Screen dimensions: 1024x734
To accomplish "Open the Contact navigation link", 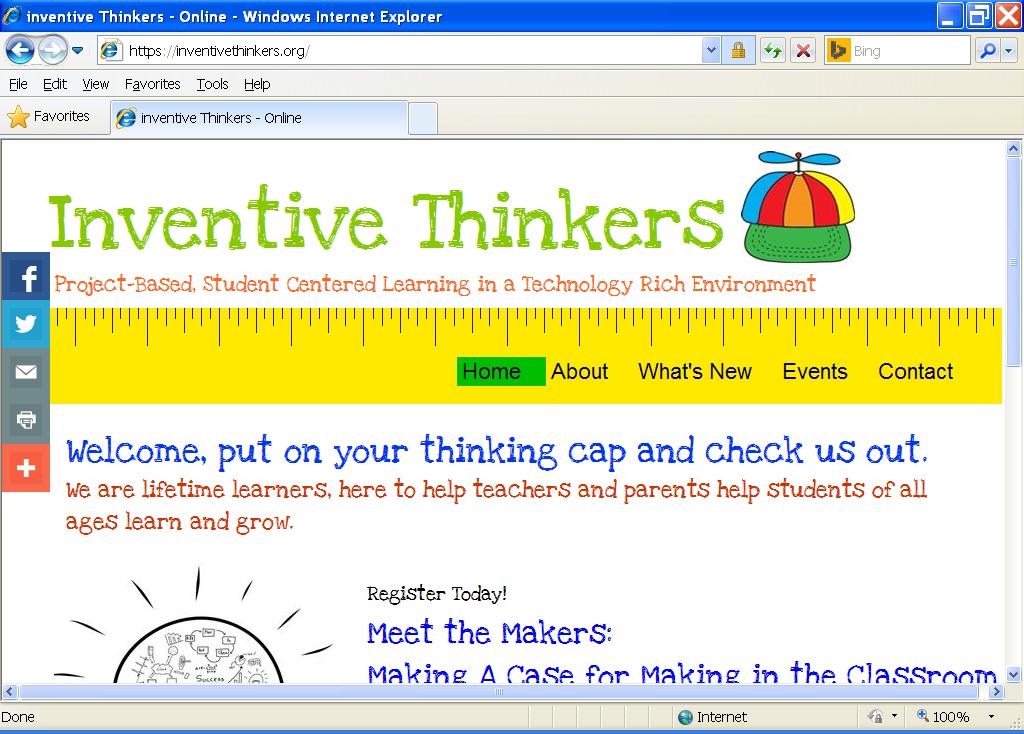I will [916, 372].
